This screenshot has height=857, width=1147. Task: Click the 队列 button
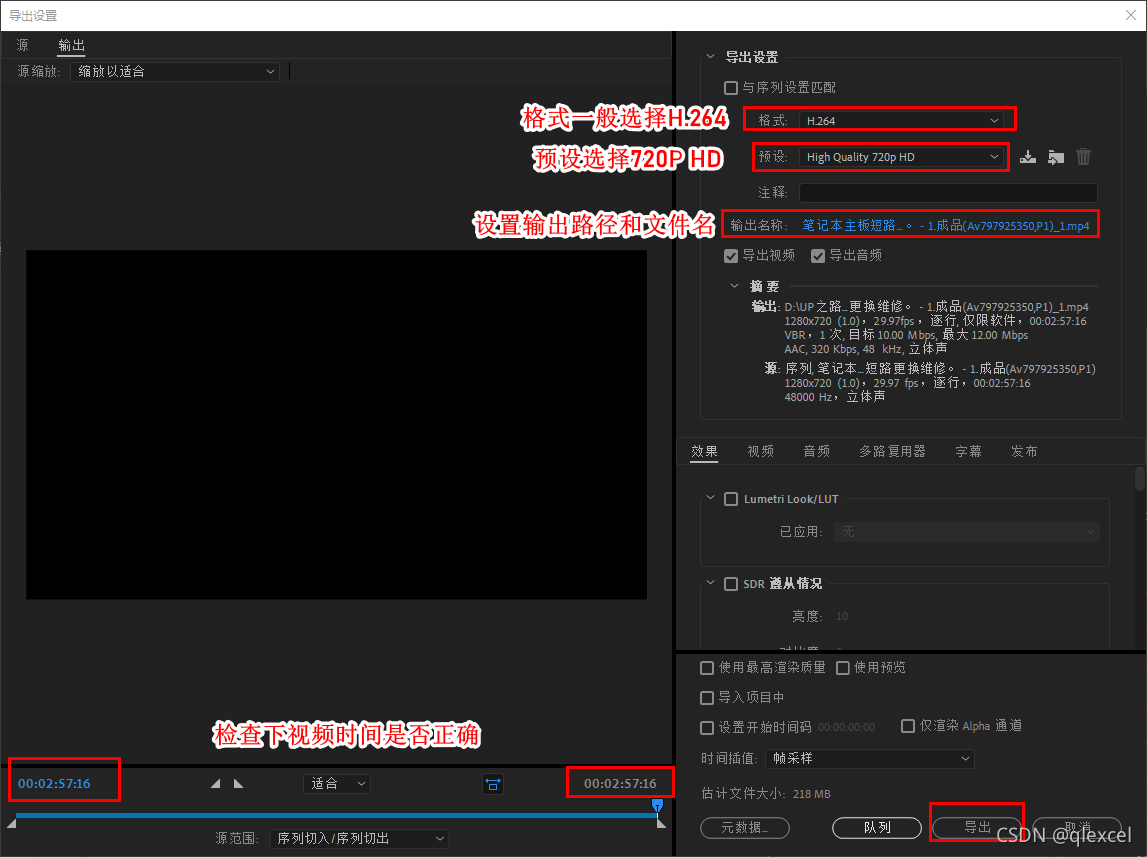pyautogui.click(x=877, y=828)
